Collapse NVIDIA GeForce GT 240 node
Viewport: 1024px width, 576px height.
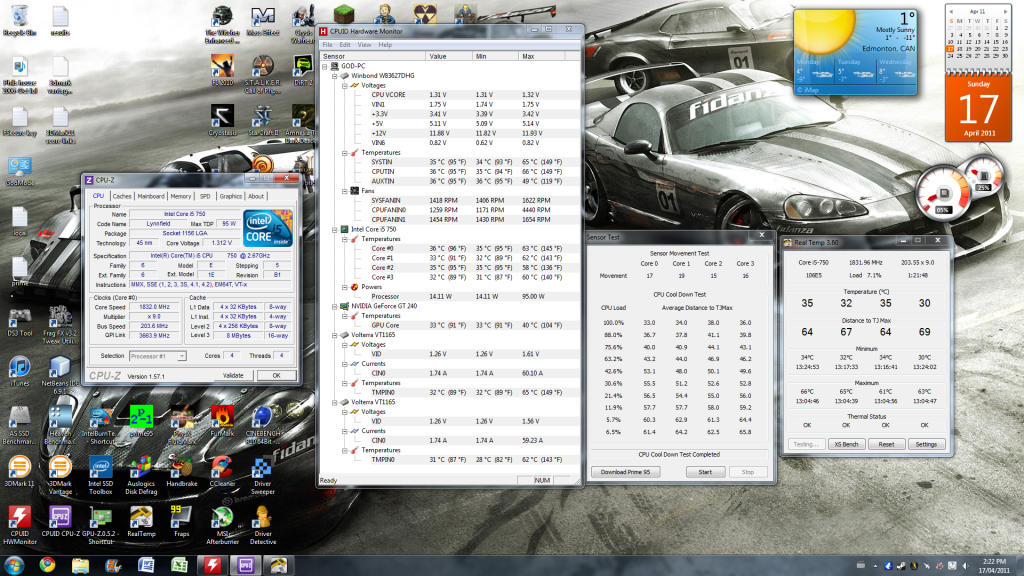(x=335, y=306)
